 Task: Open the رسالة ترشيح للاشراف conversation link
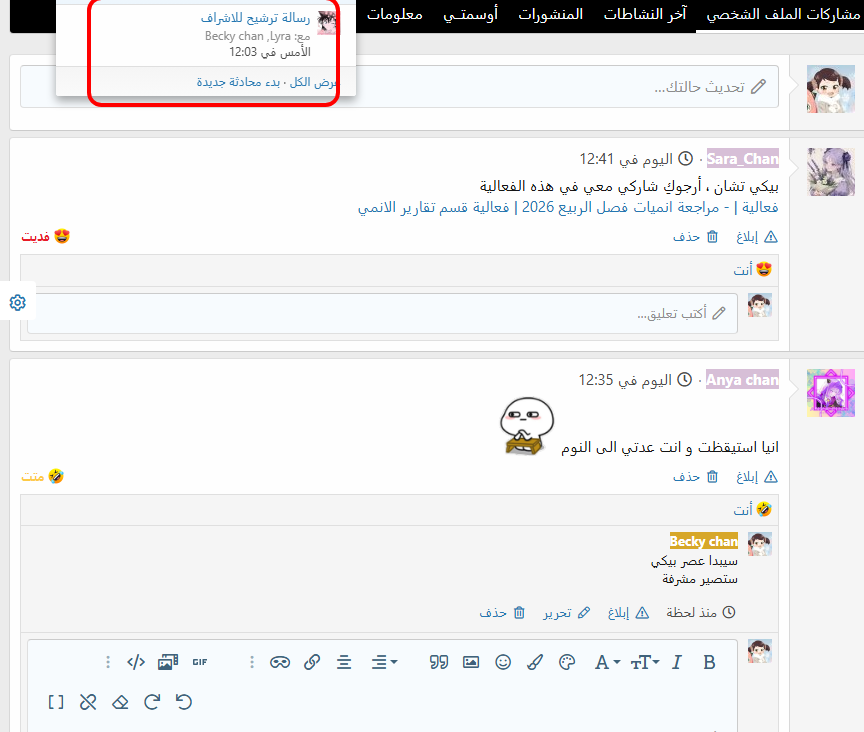coord(255,18)
